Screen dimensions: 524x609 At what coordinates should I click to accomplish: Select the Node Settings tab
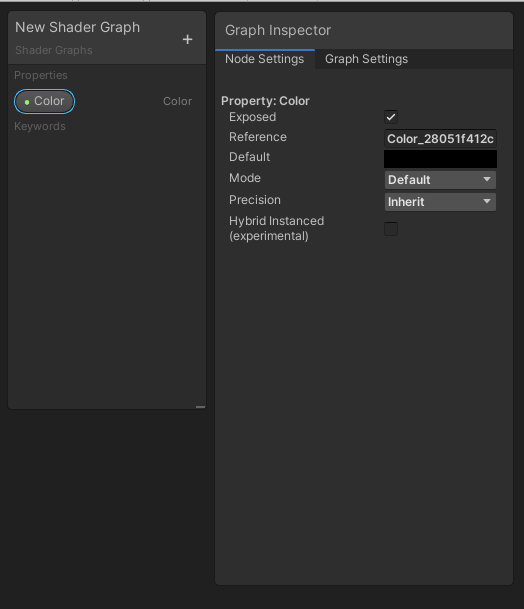[265, 59]
